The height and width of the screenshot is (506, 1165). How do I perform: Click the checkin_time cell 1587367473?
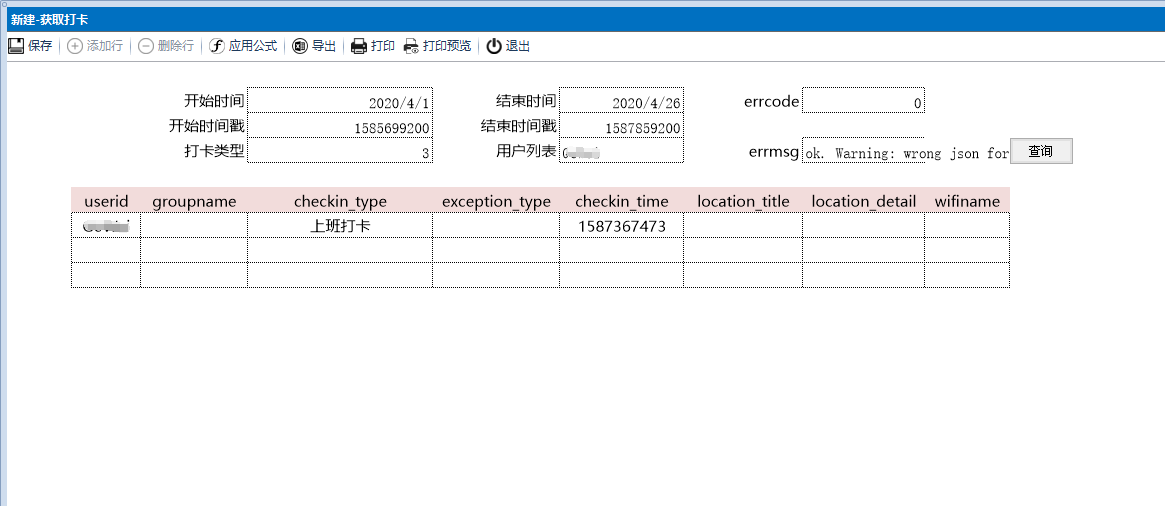coord(621,226)
